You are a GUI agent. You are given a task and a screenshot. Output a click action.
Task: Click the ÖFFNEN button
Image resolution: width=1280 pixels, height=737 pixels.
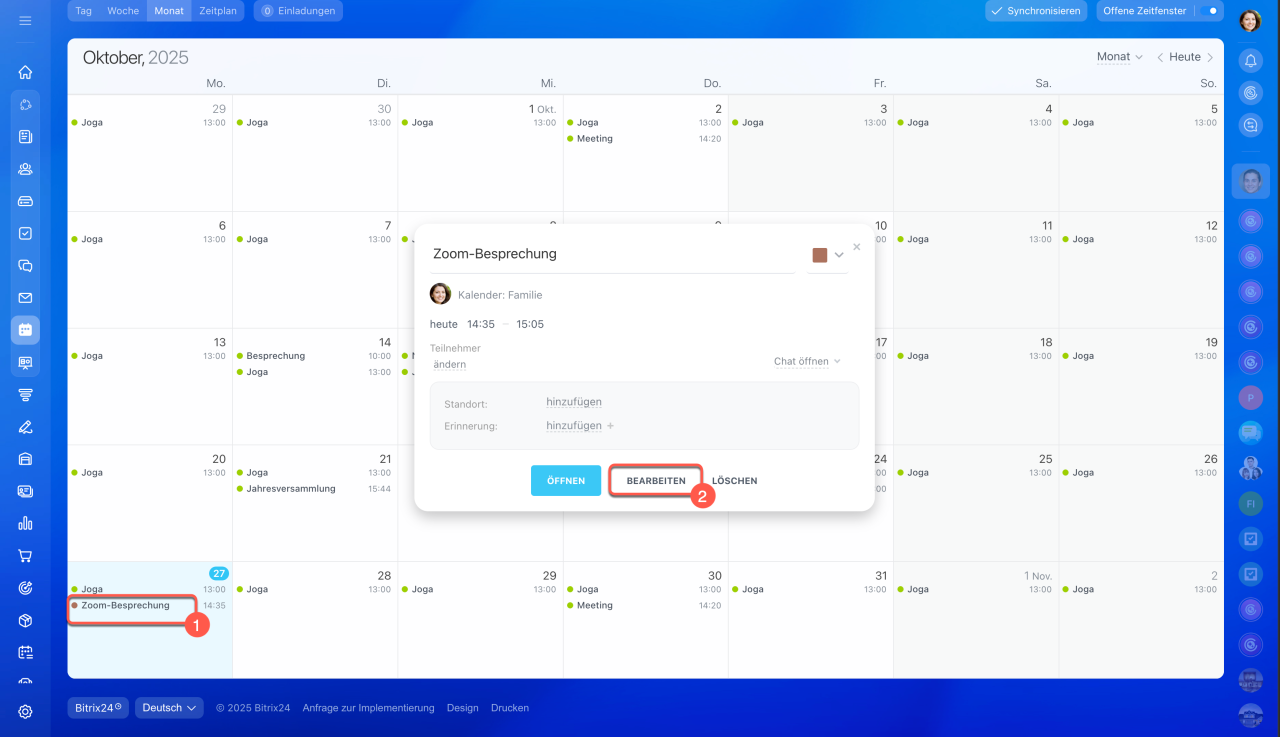pyautogui.click(x=565, y=481)
